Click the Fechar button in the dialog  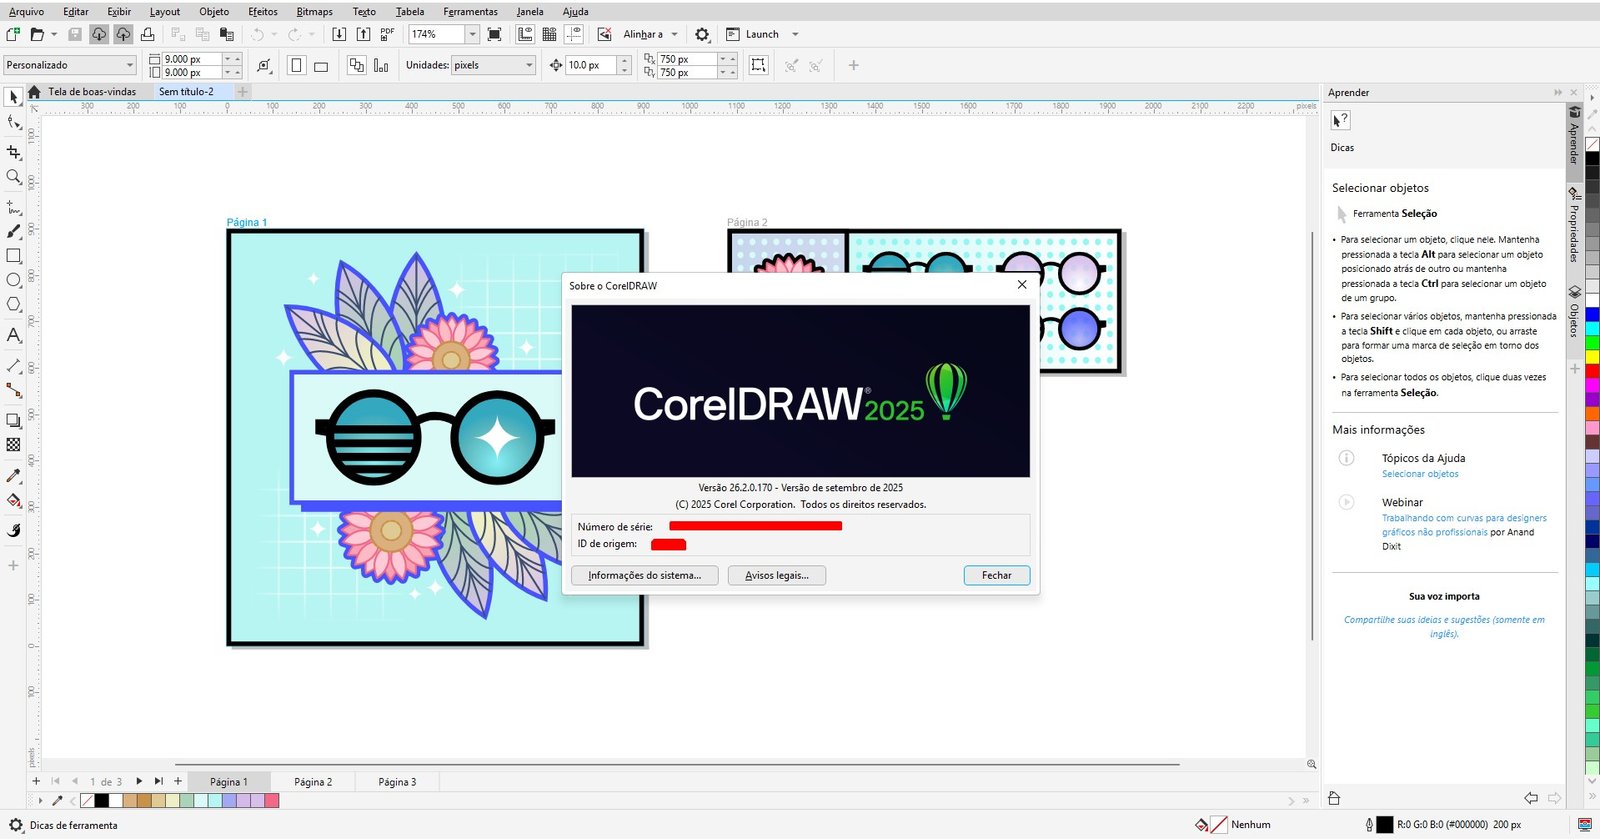point(997,575)
